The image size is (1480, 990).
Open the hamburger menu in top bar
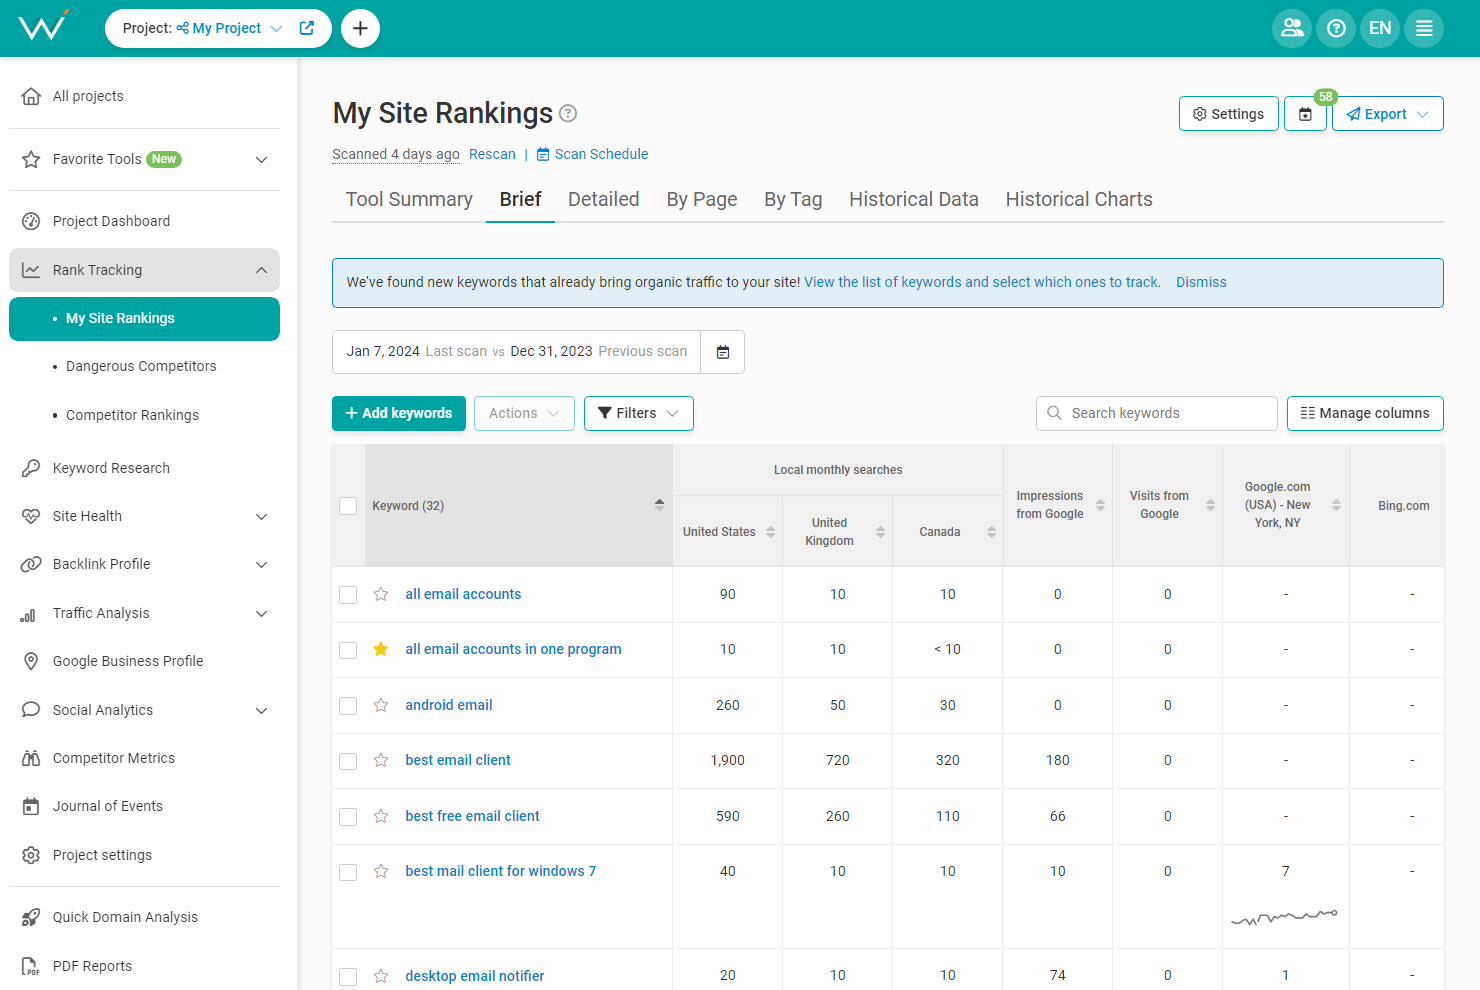click(x=1424, y=28)
